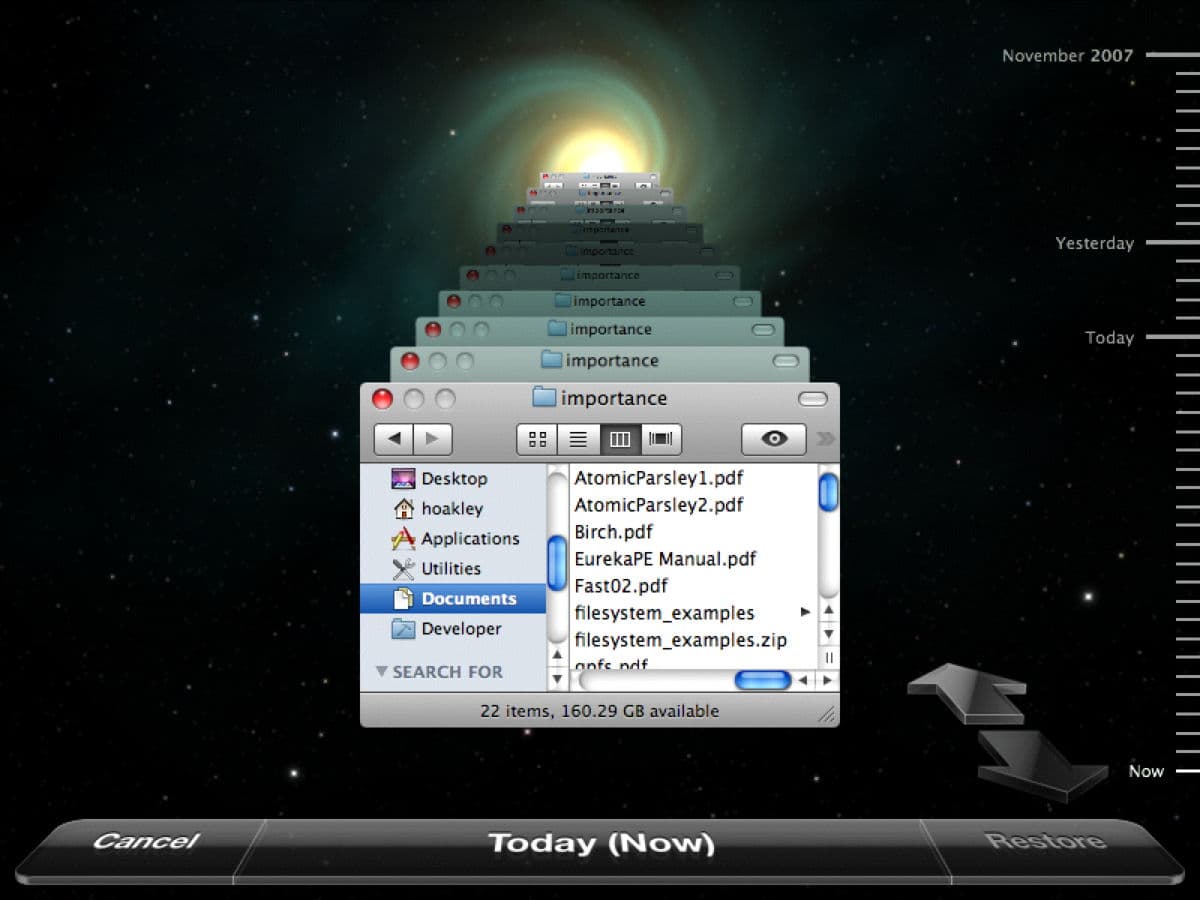Select column view mode
This screenshot has width=1200, height=900.
[x=619, y=438]
